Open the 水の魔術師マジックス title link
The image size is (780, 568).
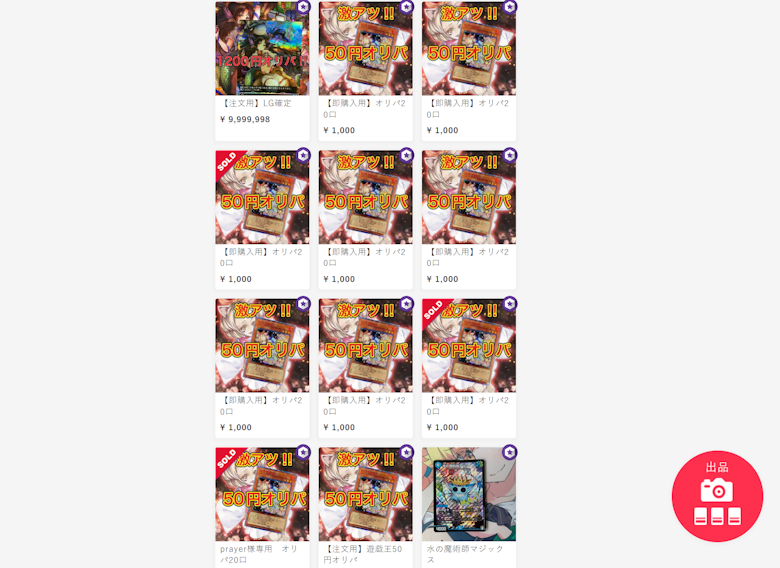(x=465, y=554)
